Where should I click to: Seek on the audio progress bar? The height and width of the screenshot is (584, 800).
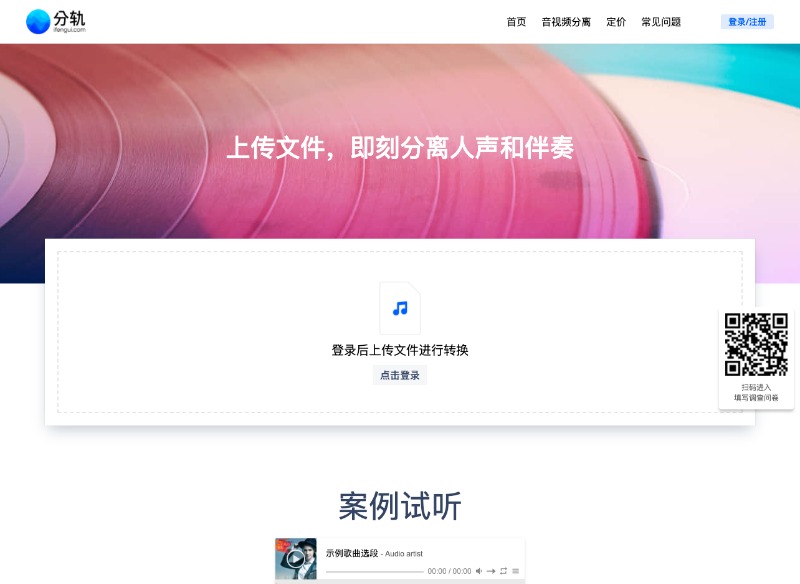pos(374,571)
